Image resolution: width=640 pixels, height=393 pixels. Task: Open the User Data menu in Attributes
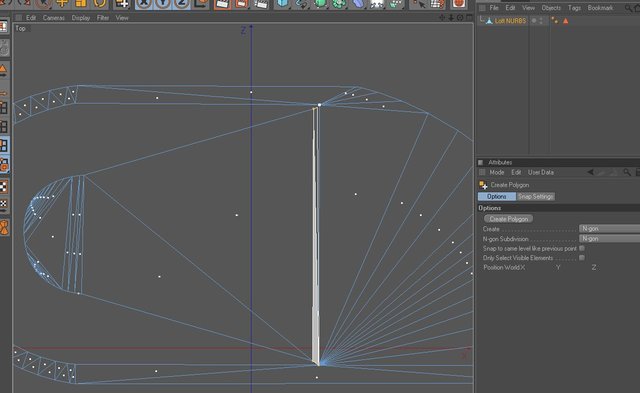pos(541,173)
